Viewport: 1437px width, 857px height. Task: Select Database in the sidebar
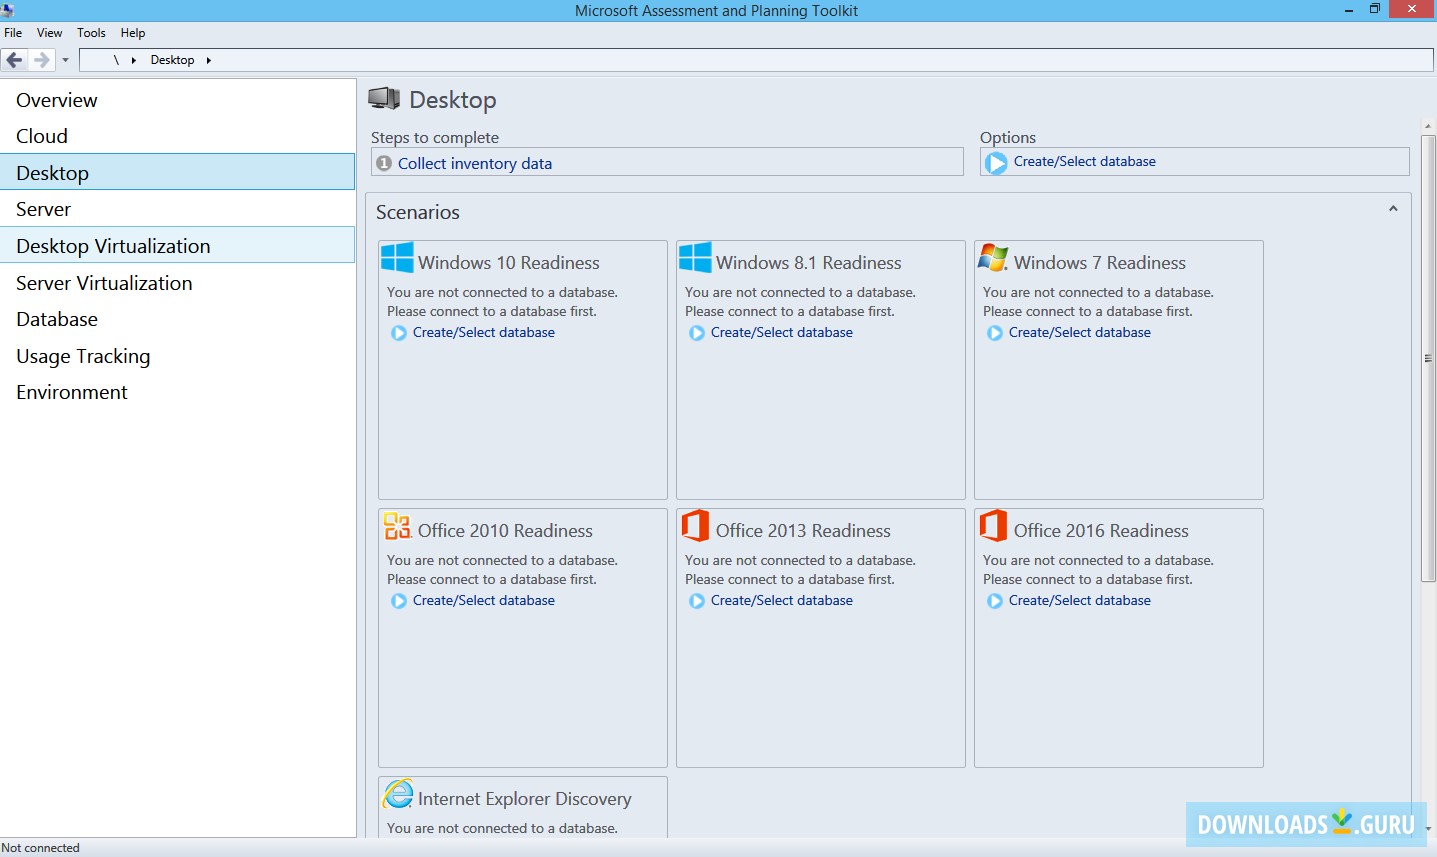click(x=178, y=319)
